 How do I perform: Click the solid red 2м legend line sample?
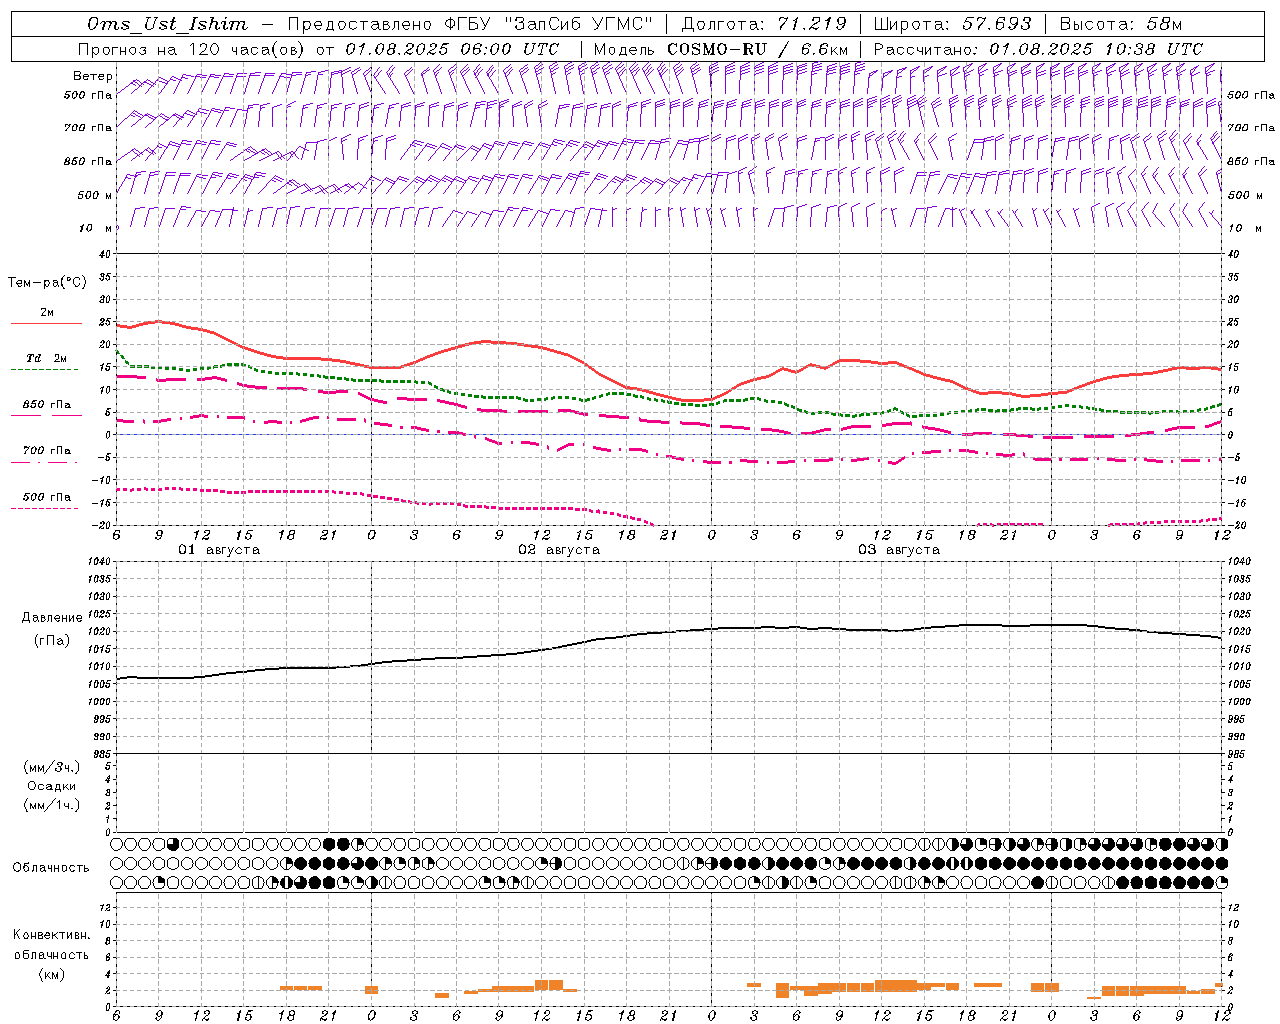coord(46,324)
